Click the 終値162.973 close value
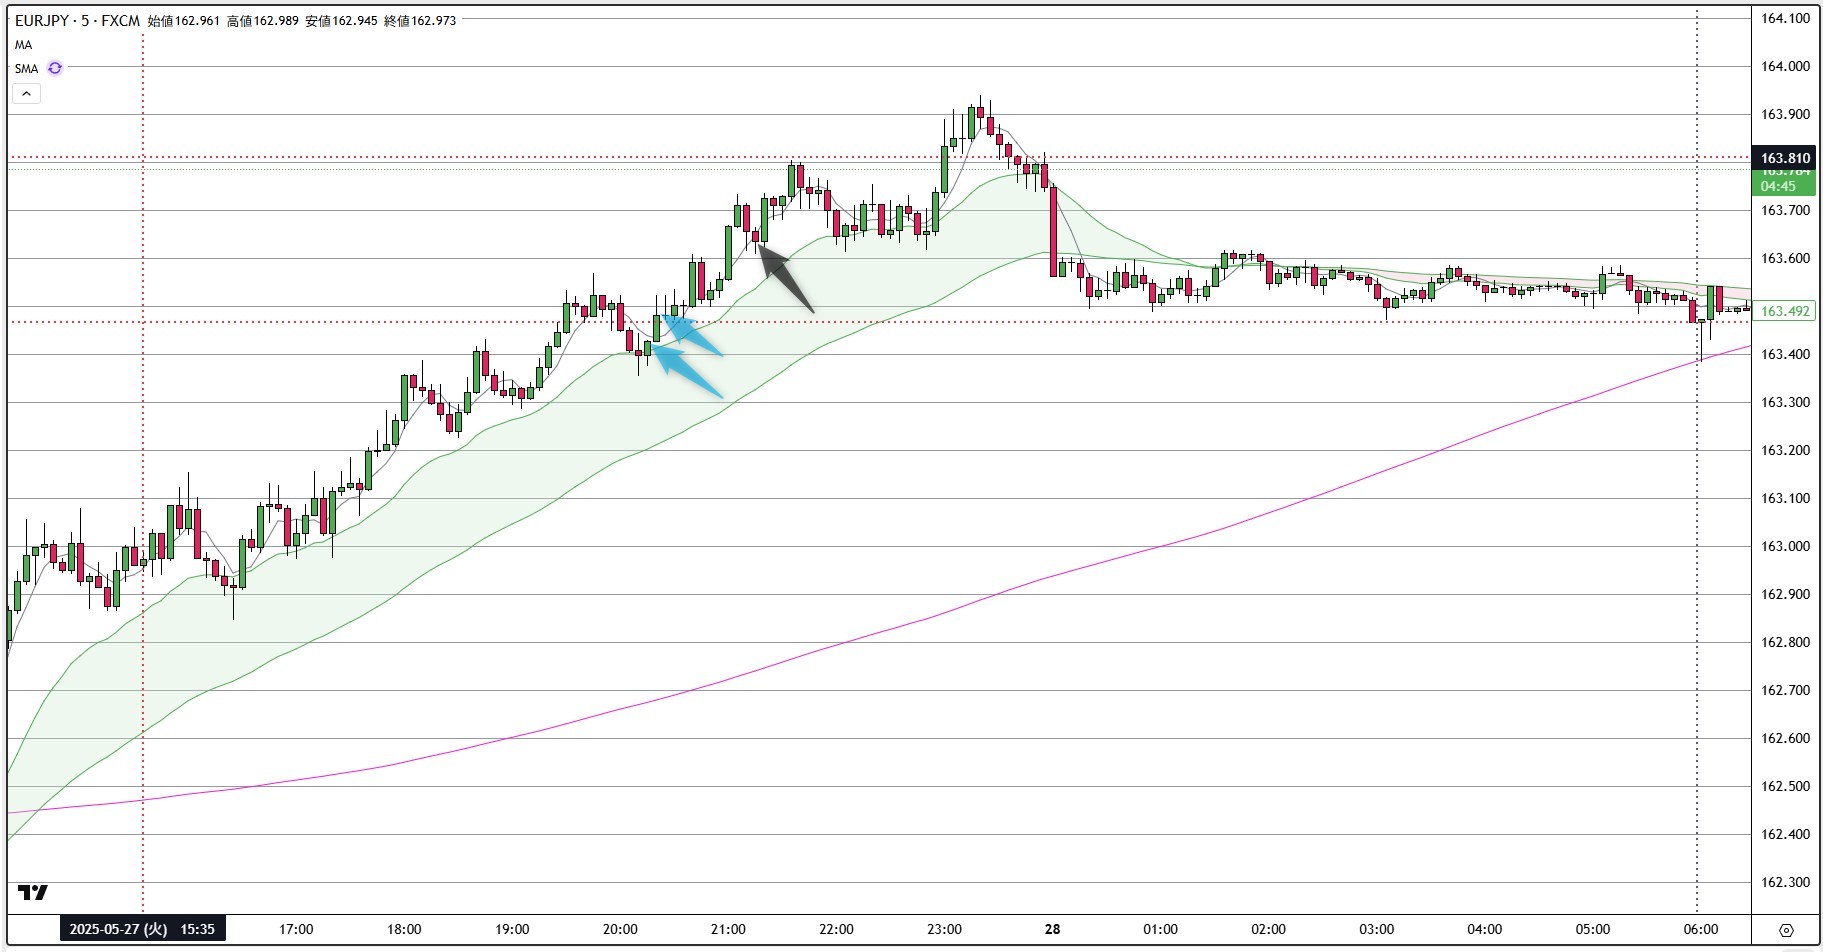The image size is (1823, 952). click(421, 20)
